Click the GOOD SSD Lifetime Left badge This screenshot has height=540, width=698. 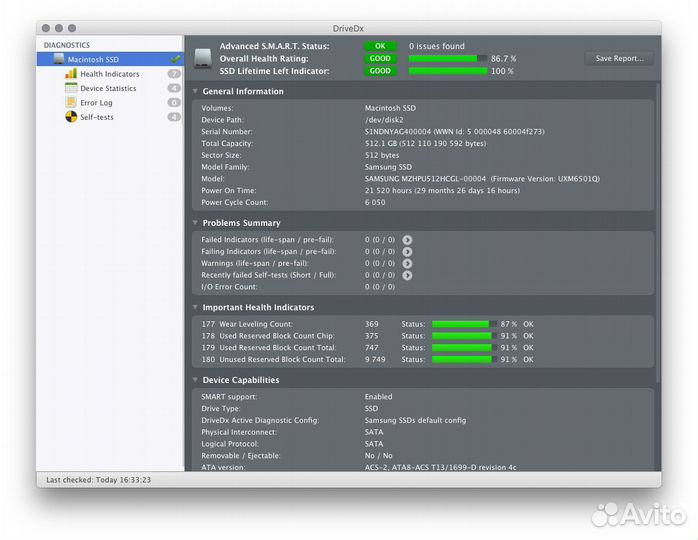pyautogui.click(x=380, y=71)
